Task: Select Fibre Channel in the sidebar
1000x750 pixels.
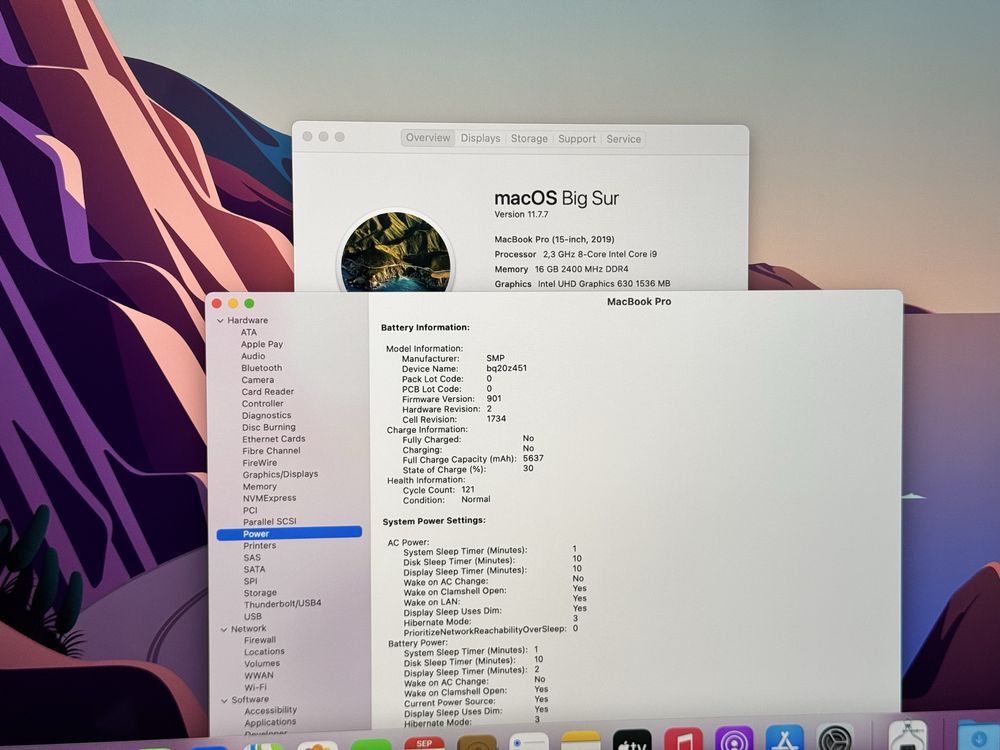Action: 271,451
